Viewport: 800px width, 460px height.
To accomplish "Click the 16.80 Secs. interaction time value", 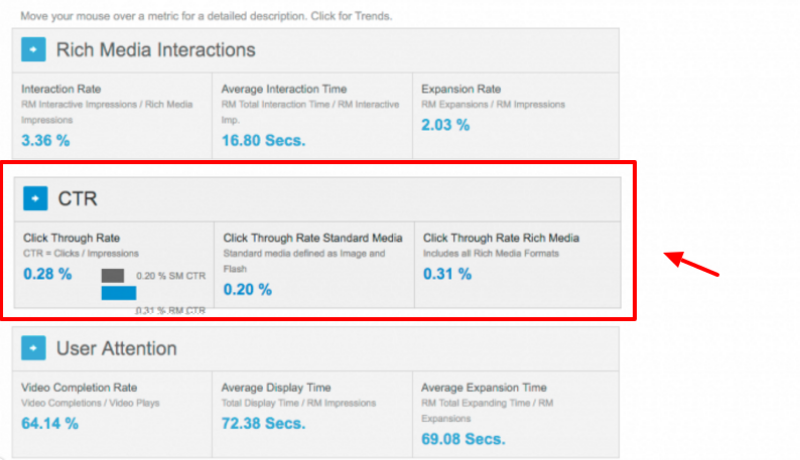I will pos(264,140).
